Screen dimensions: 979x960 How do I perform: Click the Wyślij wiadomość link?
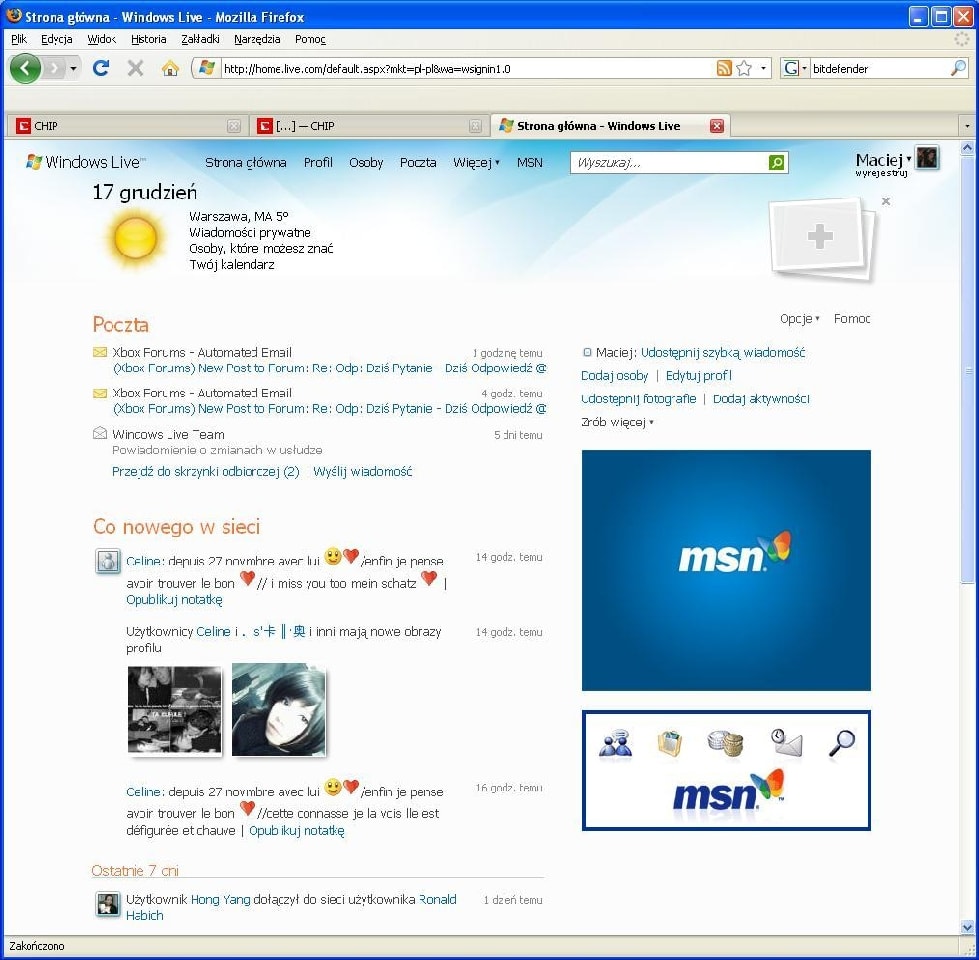(x=362, y=472)
